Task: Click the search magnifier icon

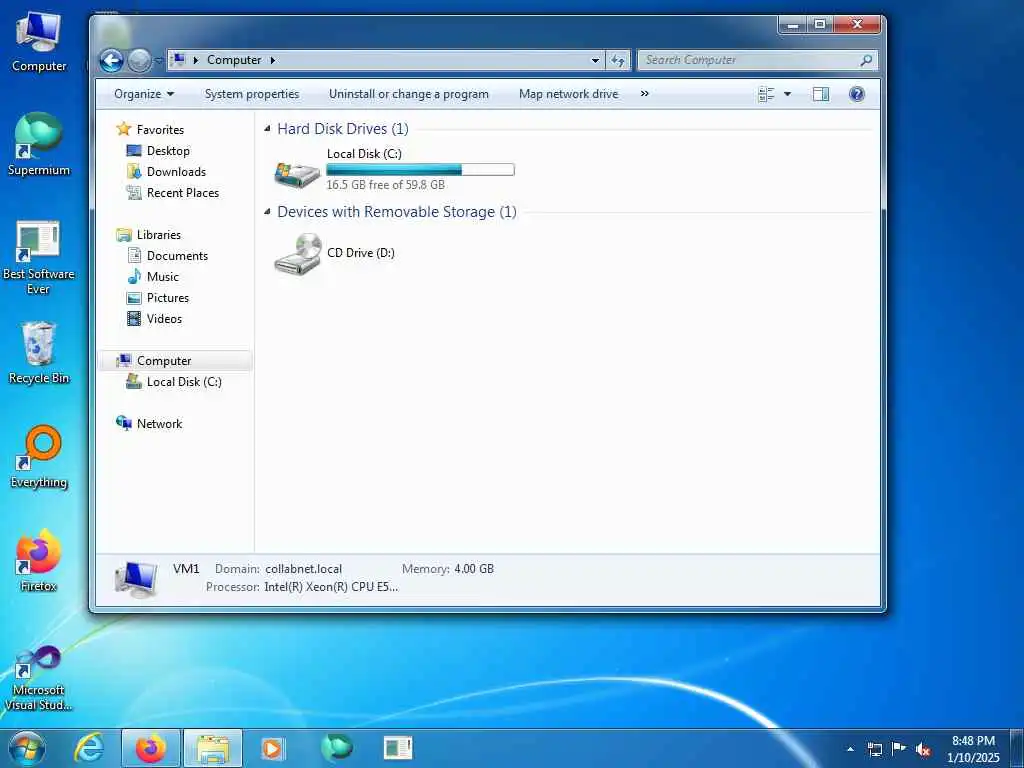Action: click(866, 60)
